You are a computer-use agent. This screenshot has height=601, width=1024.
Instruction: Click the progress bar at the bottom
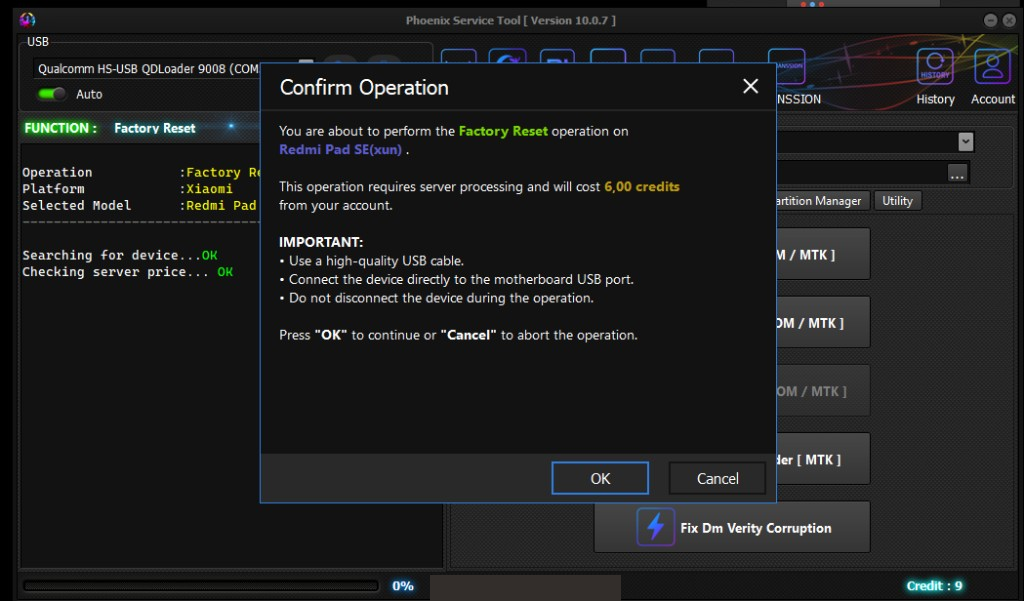tap(200, 585)
